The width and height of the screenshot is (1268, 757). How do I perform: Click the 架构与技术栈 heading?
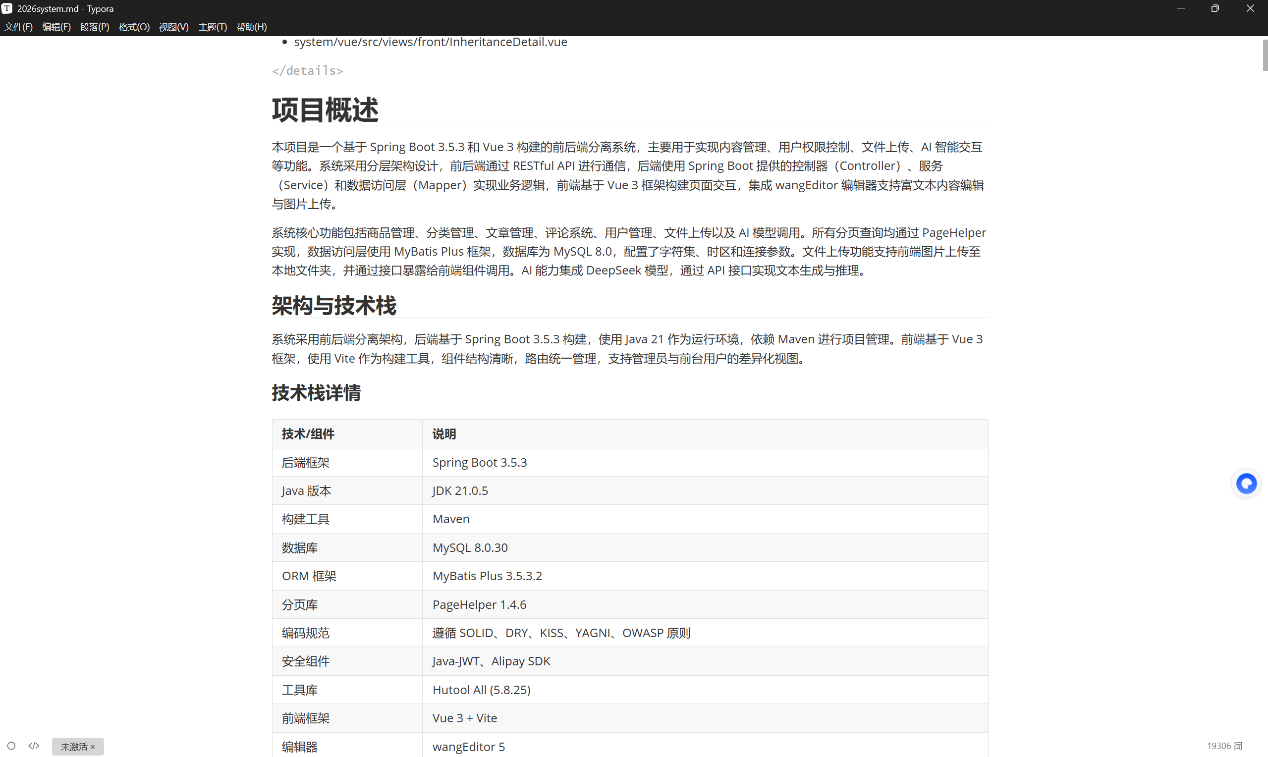(x=334, y=305)
